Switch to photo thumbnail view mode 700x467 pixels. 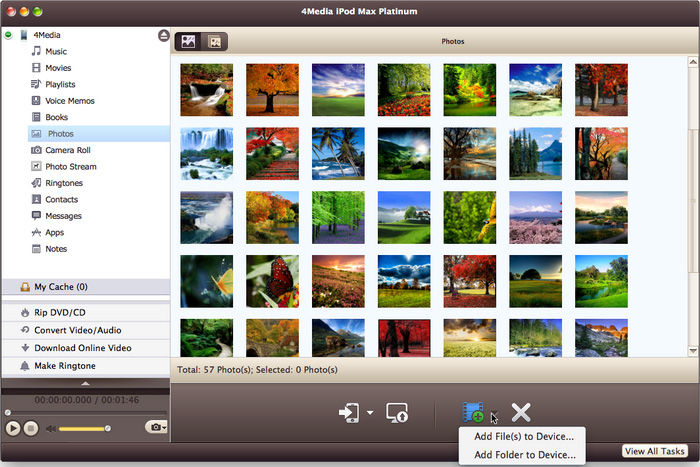(x=187, y=42)
